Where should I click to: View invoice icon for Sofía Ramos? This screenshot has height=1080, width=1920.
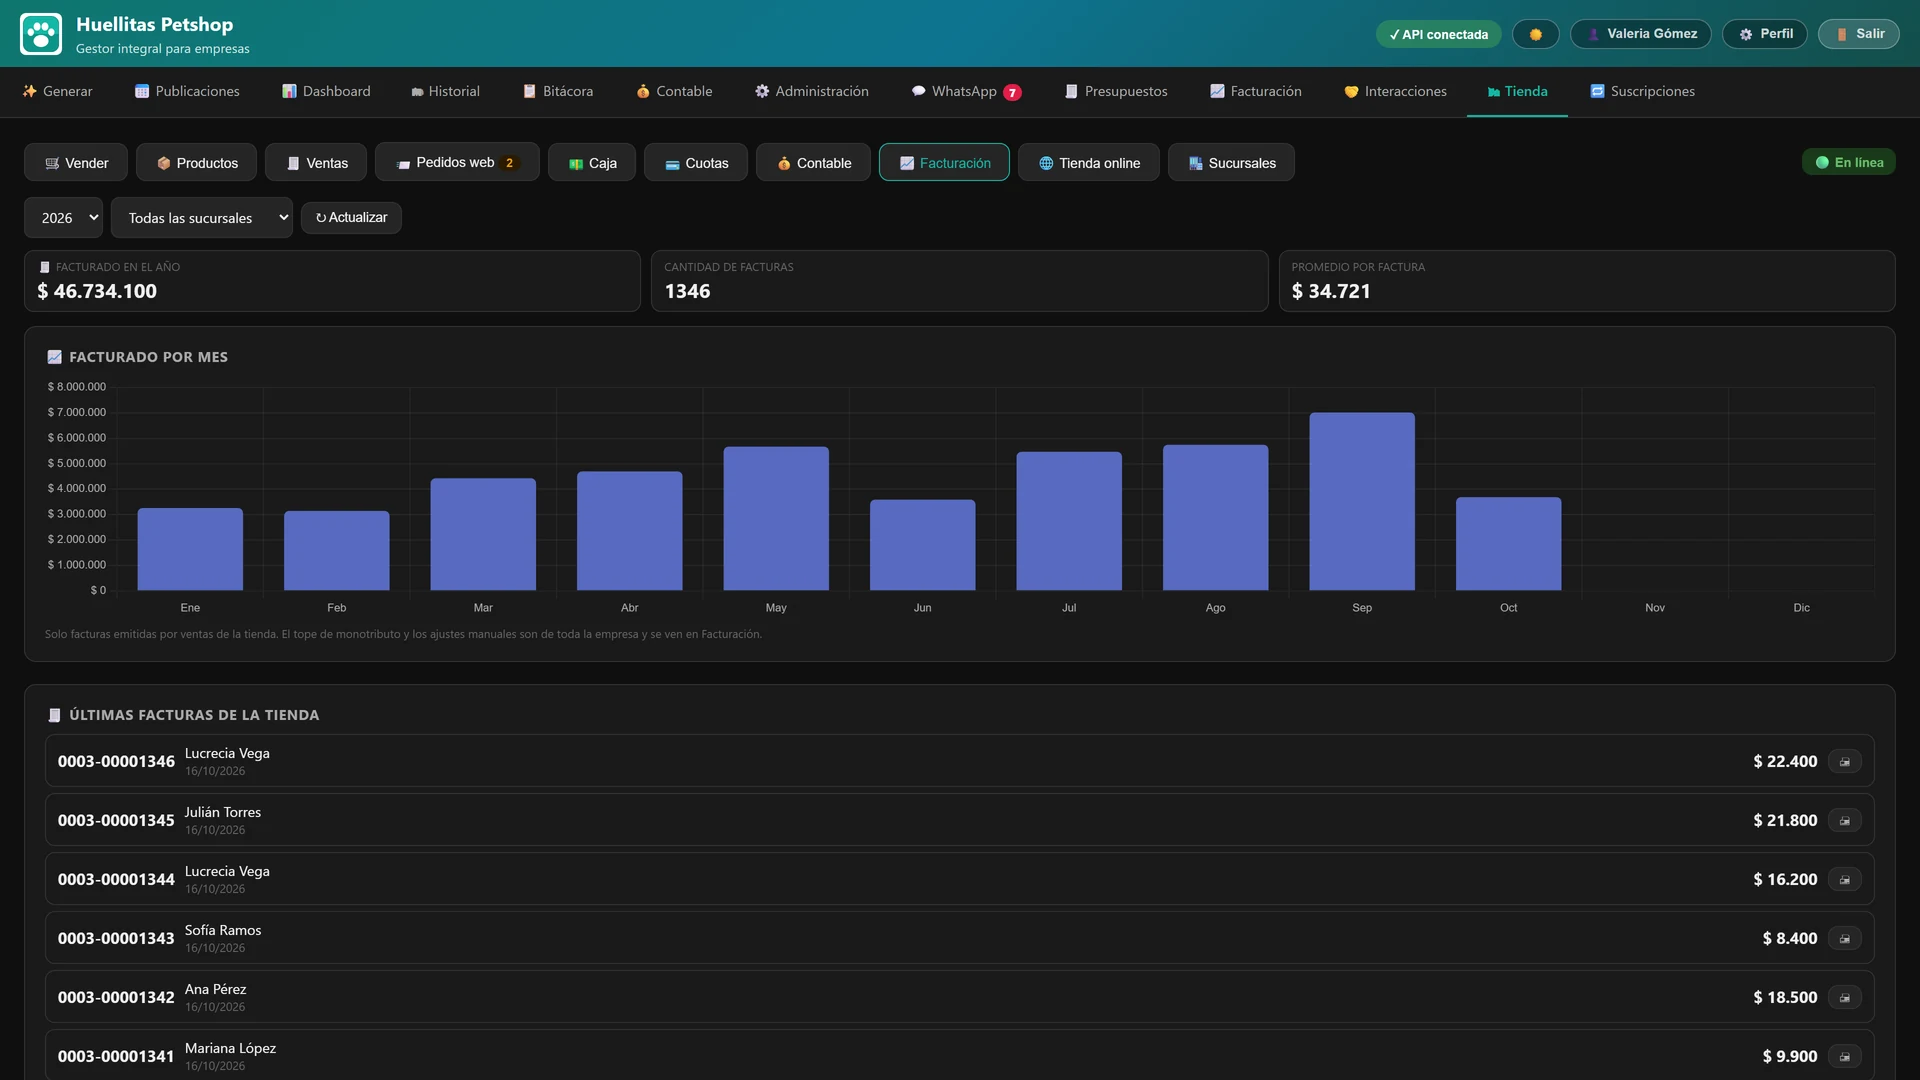point(1844,939)
